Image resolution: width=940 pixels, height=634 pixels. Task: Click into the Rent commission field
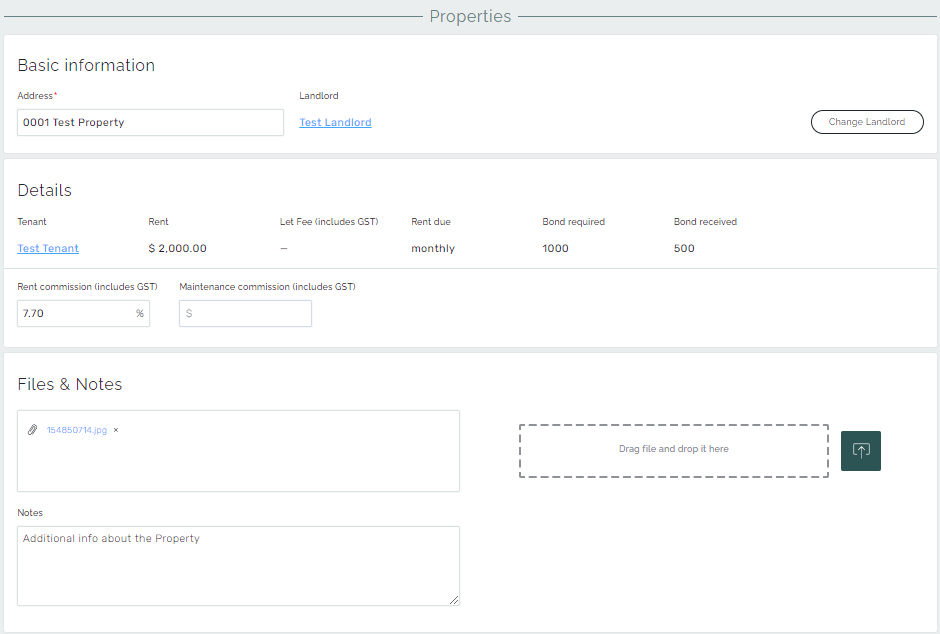pos(75,314)
